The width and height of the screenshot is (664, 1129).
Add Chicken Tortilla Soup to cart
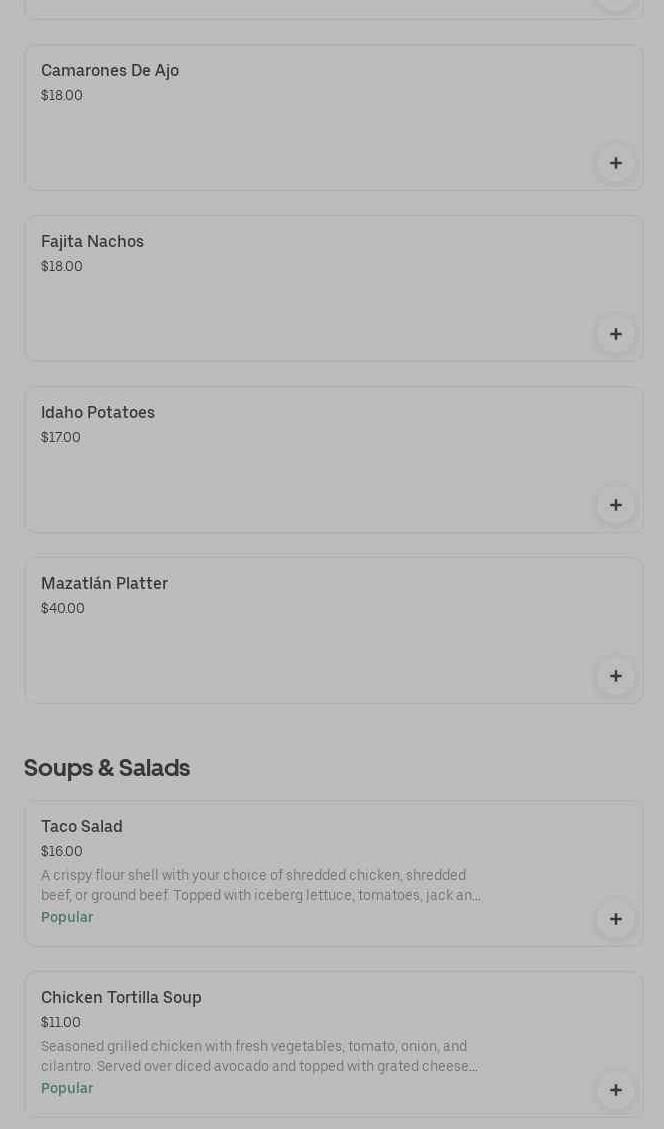pyautogui.click(x=615, y=1090)
